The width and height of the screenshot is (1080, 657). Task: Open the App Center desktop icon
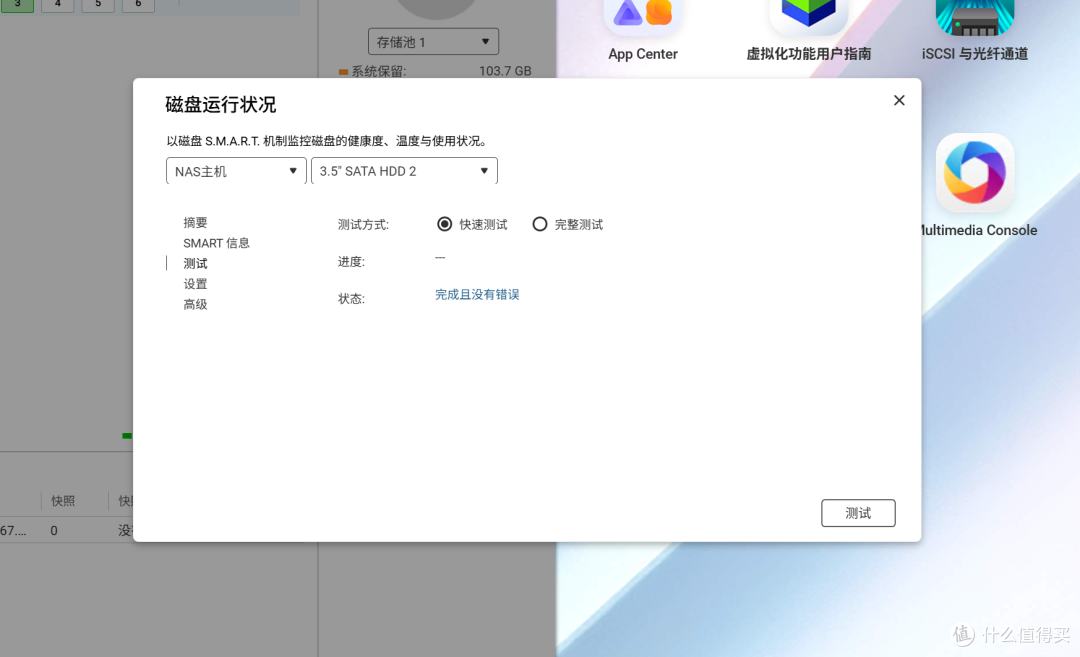(x=643, y=18)
